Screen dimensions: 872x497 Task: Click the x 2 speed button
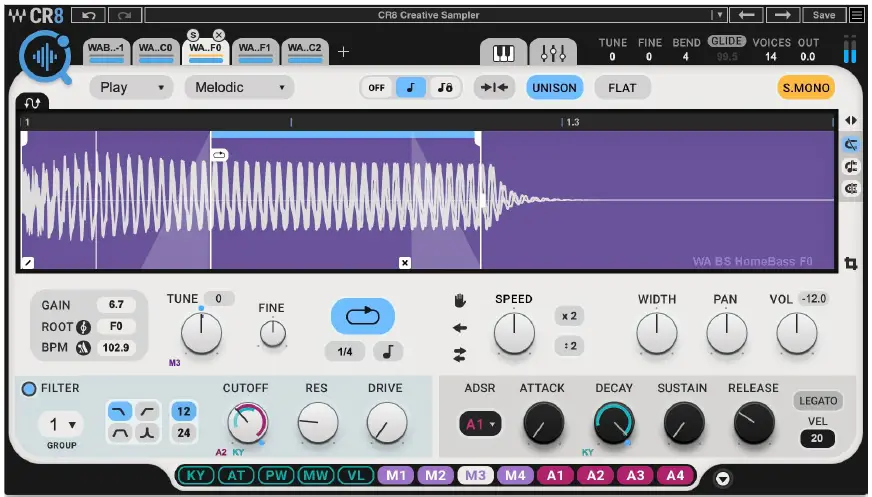569,316
